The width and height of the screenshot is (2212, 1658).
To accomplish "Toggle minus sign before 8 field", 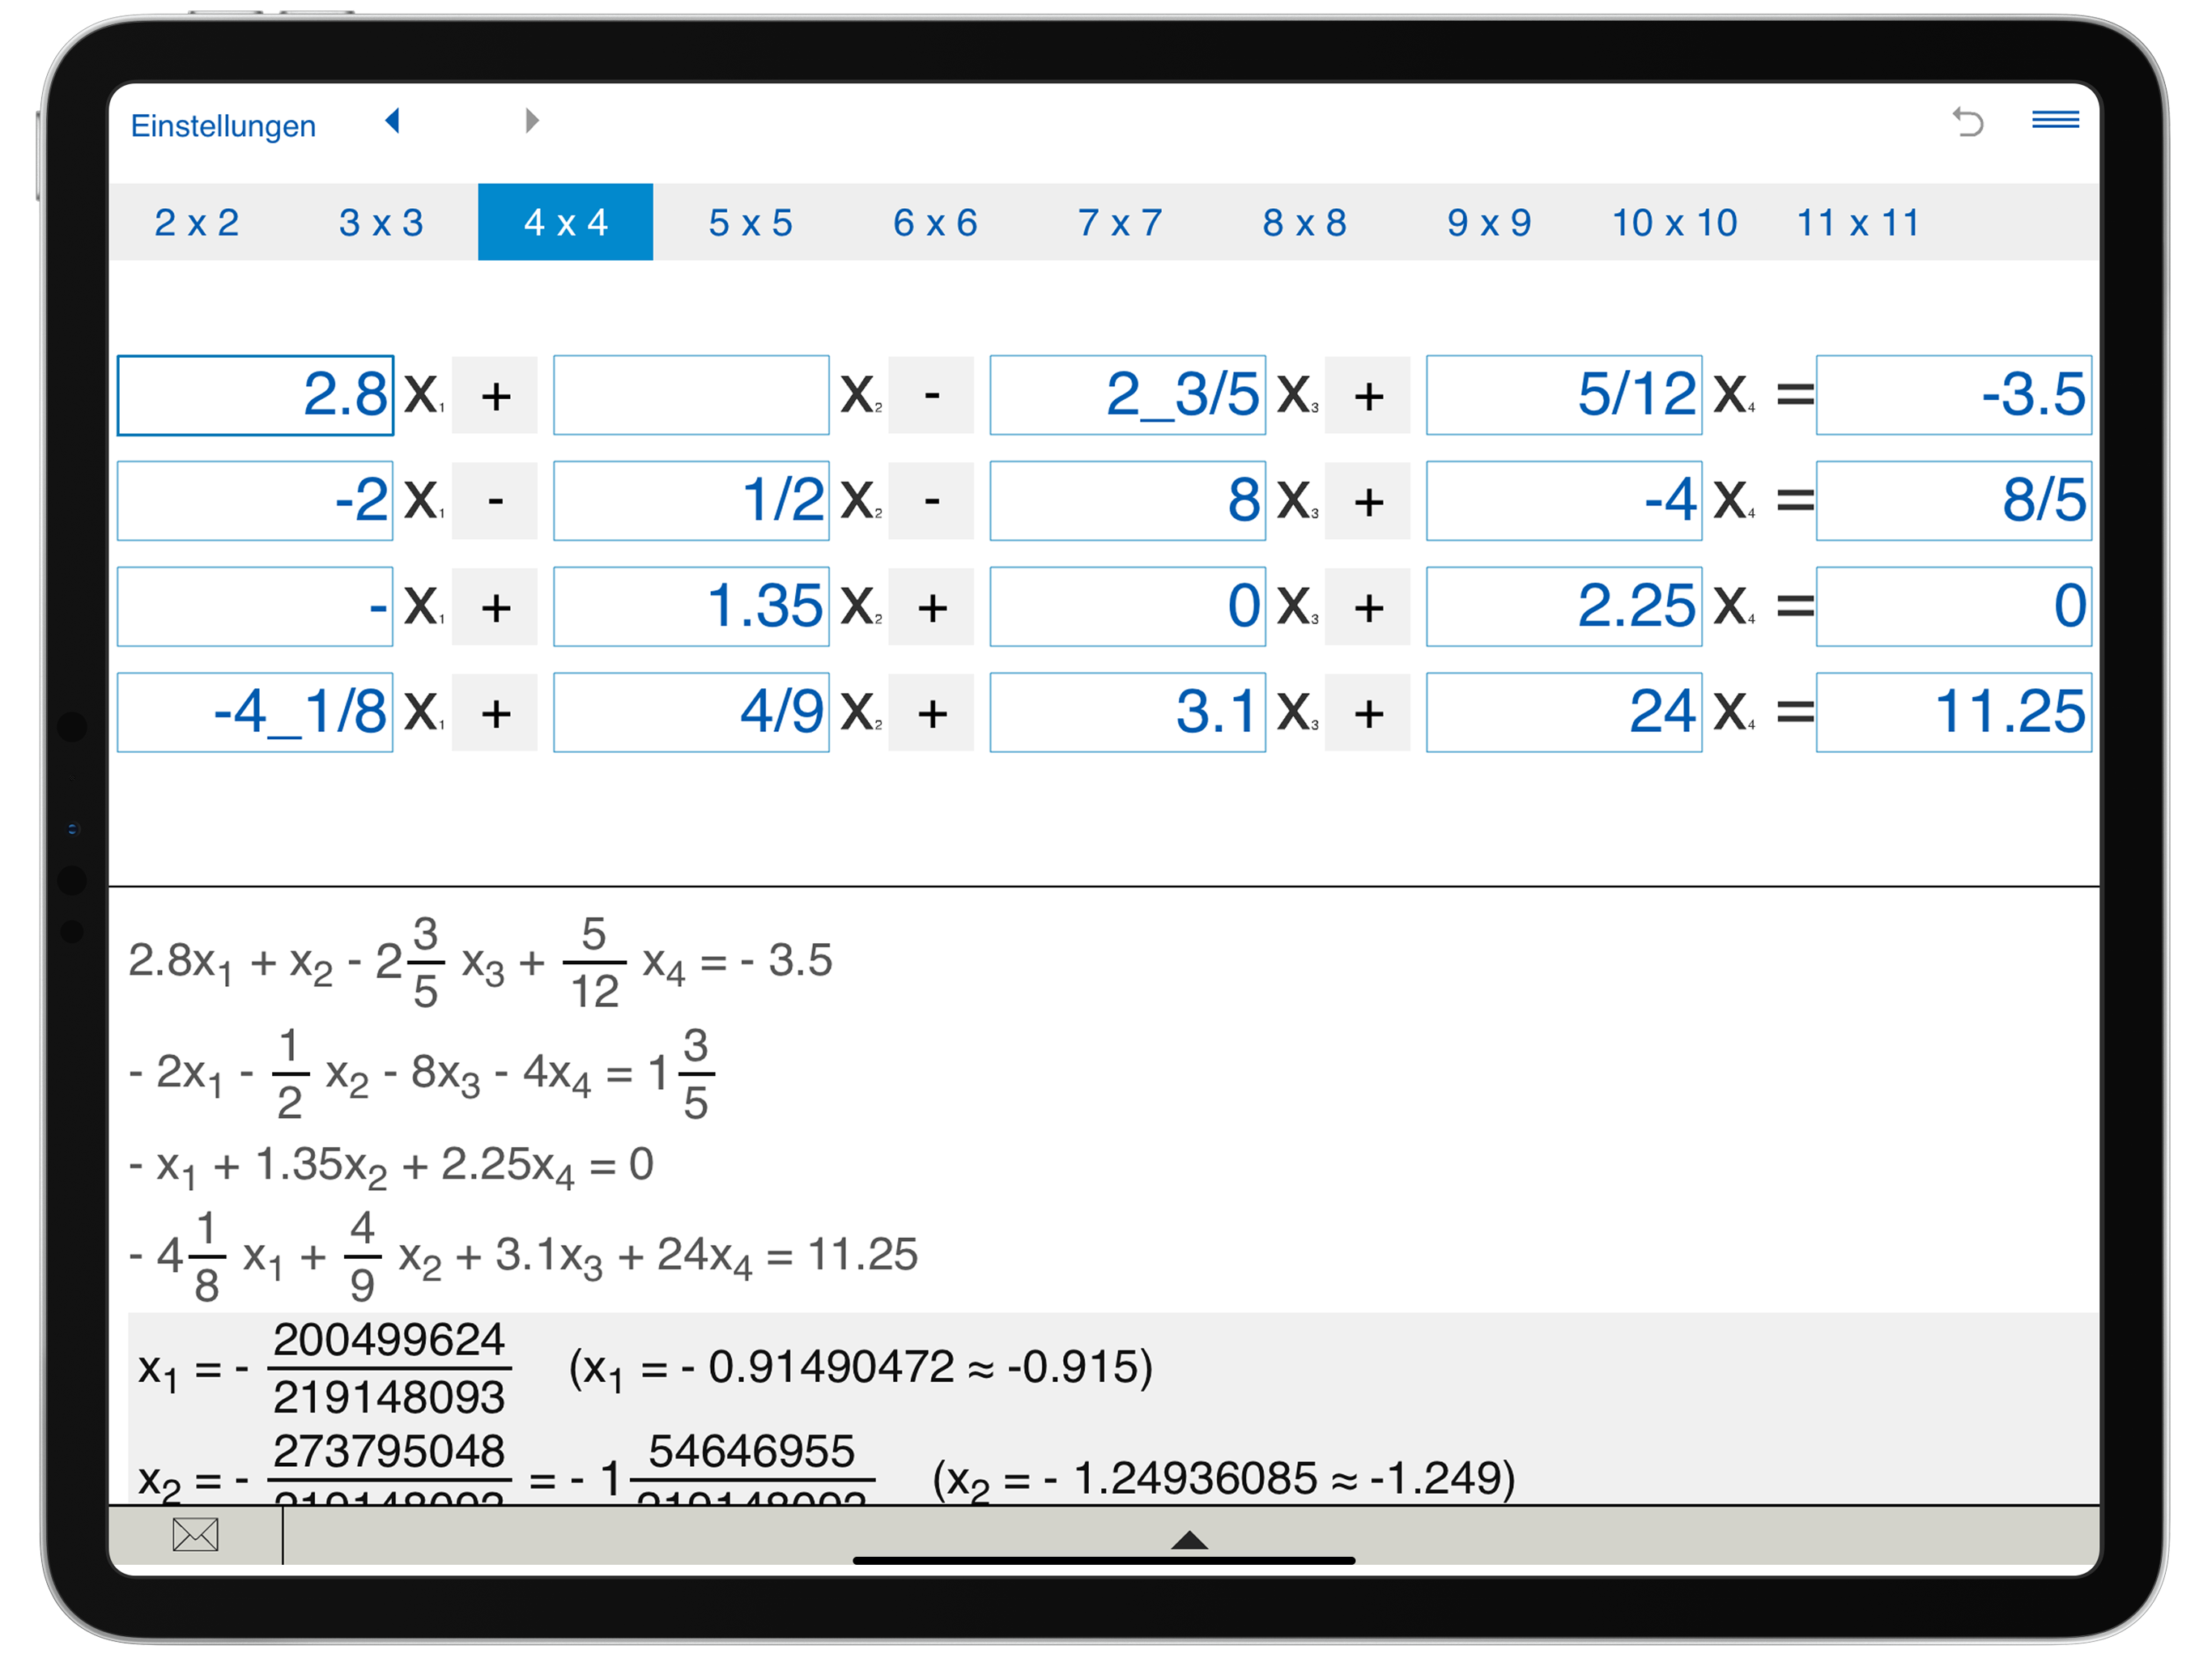I will click(931, 501).
